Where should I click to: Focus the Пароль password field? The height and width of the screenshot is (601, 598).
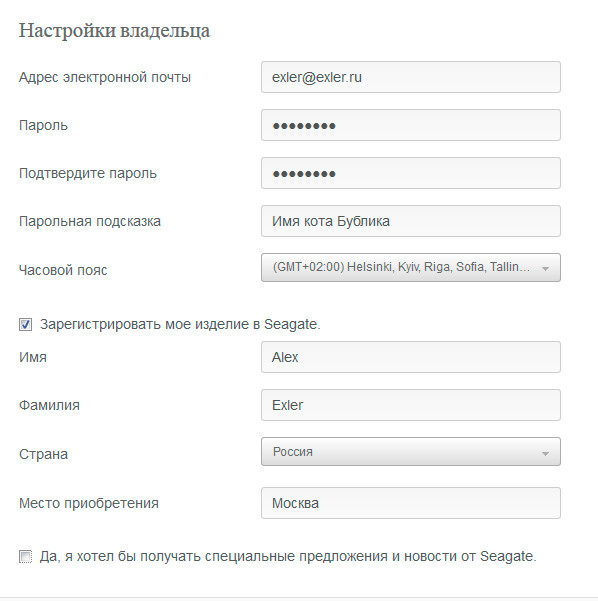click(x=411, y=125)
